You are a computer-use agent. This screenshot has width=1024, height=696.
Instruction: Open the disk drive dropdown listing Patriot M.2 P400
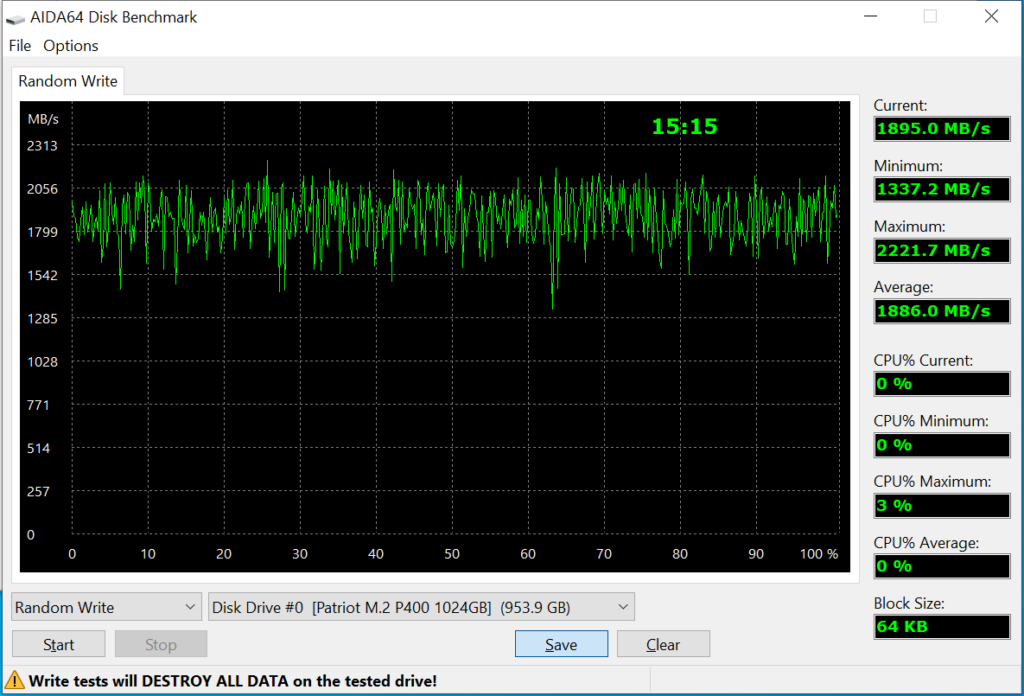pos(420,607)
